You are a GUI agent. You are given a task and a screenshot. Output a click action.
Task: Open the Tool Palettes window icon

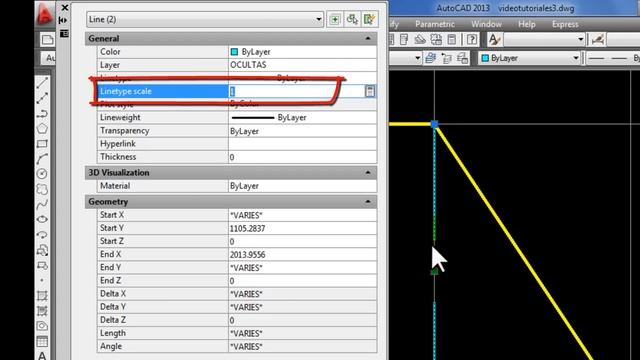[x=404, y=40]
